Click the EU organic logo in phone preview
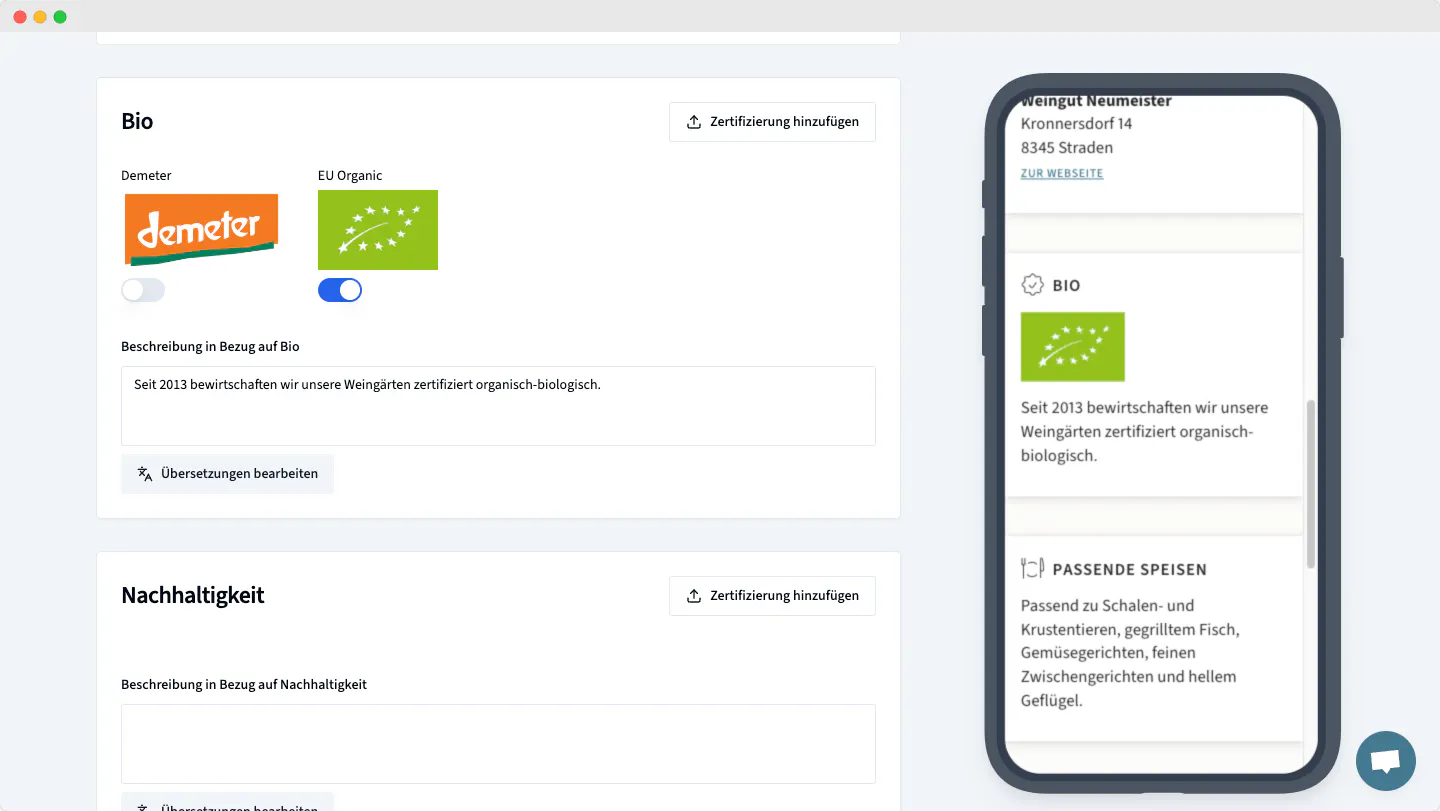 coord(1072,346)
